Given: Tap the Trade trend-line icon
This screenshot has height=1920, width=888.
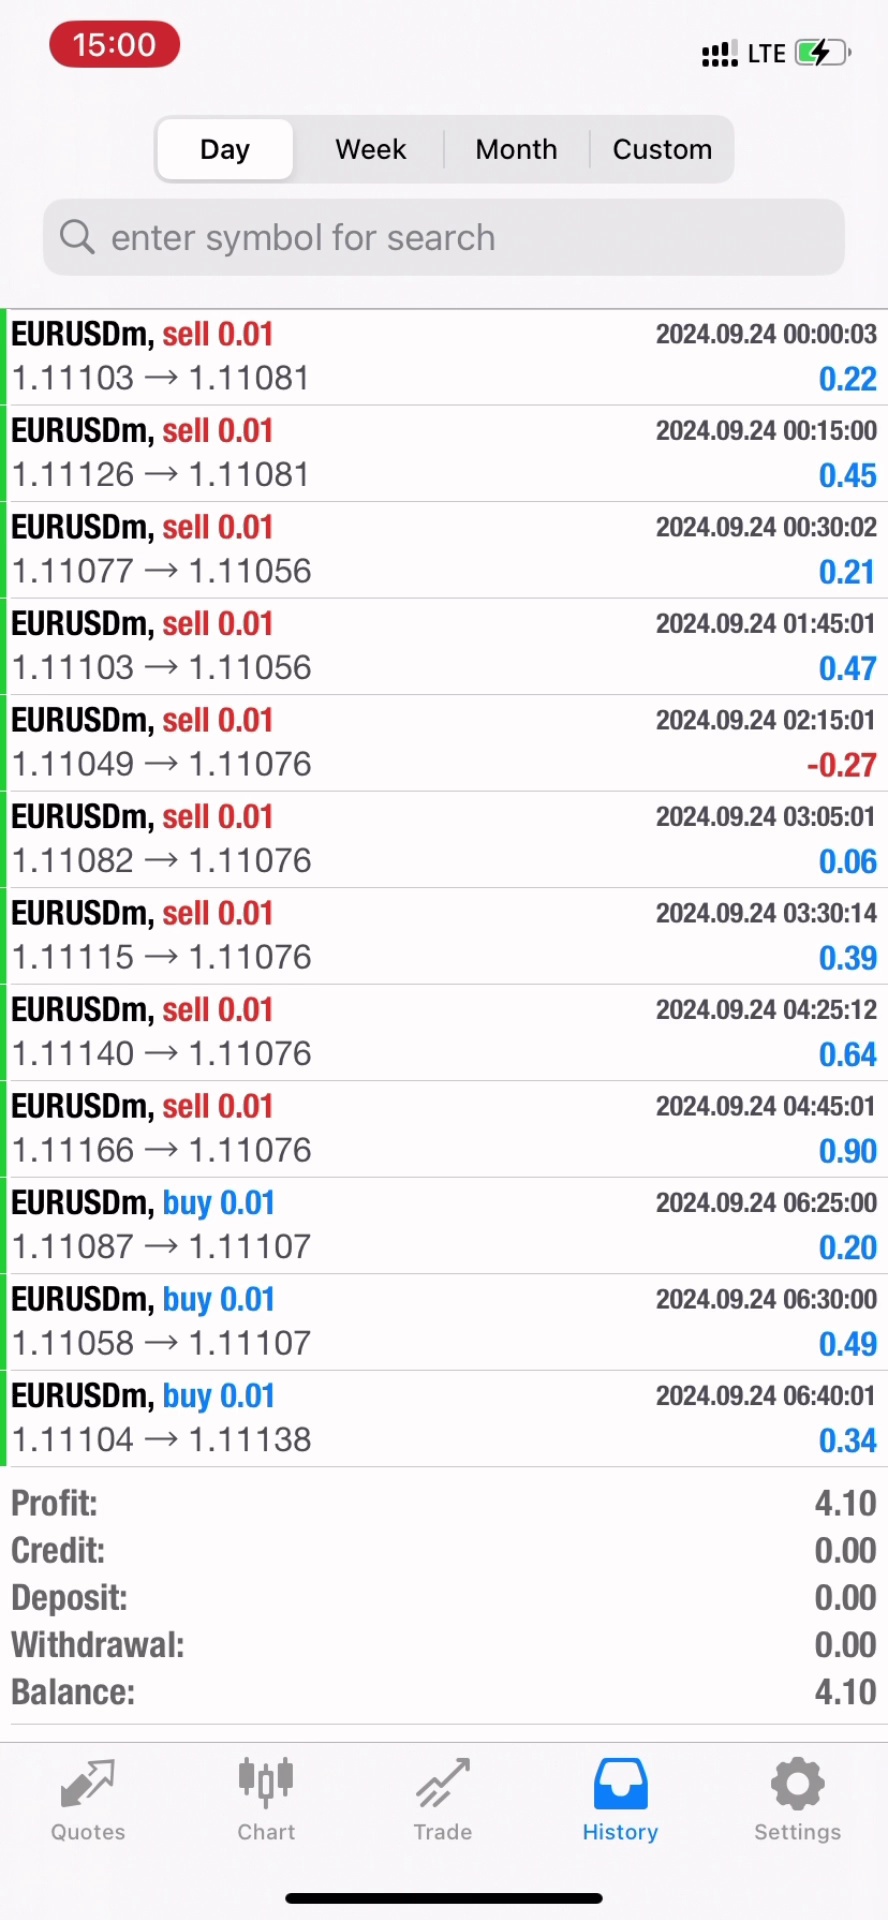Looking at the screenshot, I should 443,1784.
